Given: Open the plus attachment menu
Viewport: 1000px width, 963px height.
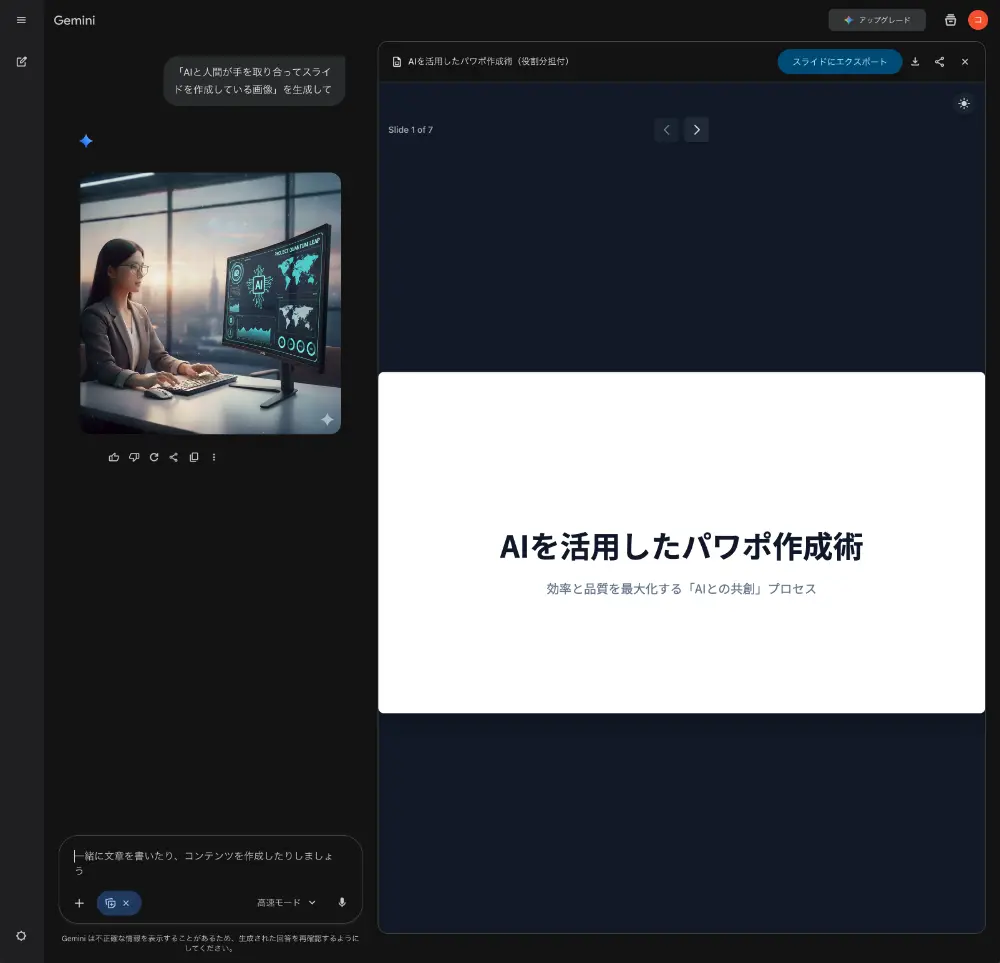Looking at the screenshot, I should (x=79, y=903).
